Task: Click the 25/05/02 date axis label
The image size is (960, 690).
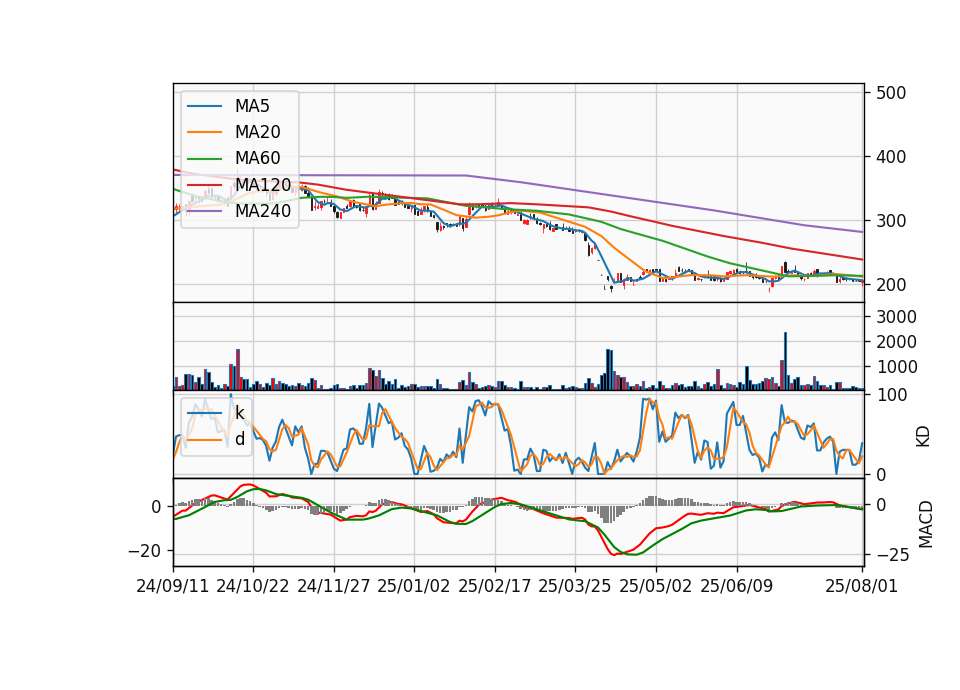Action: pos(656,586)
